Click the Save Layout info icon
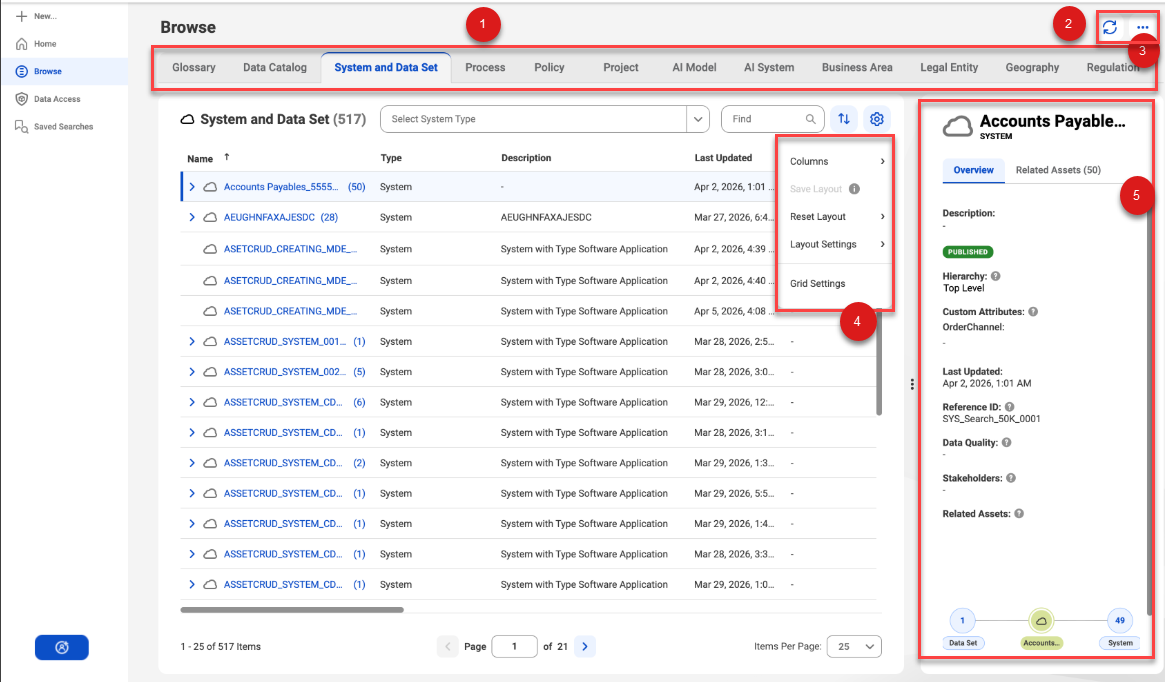1165x682 pixels. [x=854, y=189]
